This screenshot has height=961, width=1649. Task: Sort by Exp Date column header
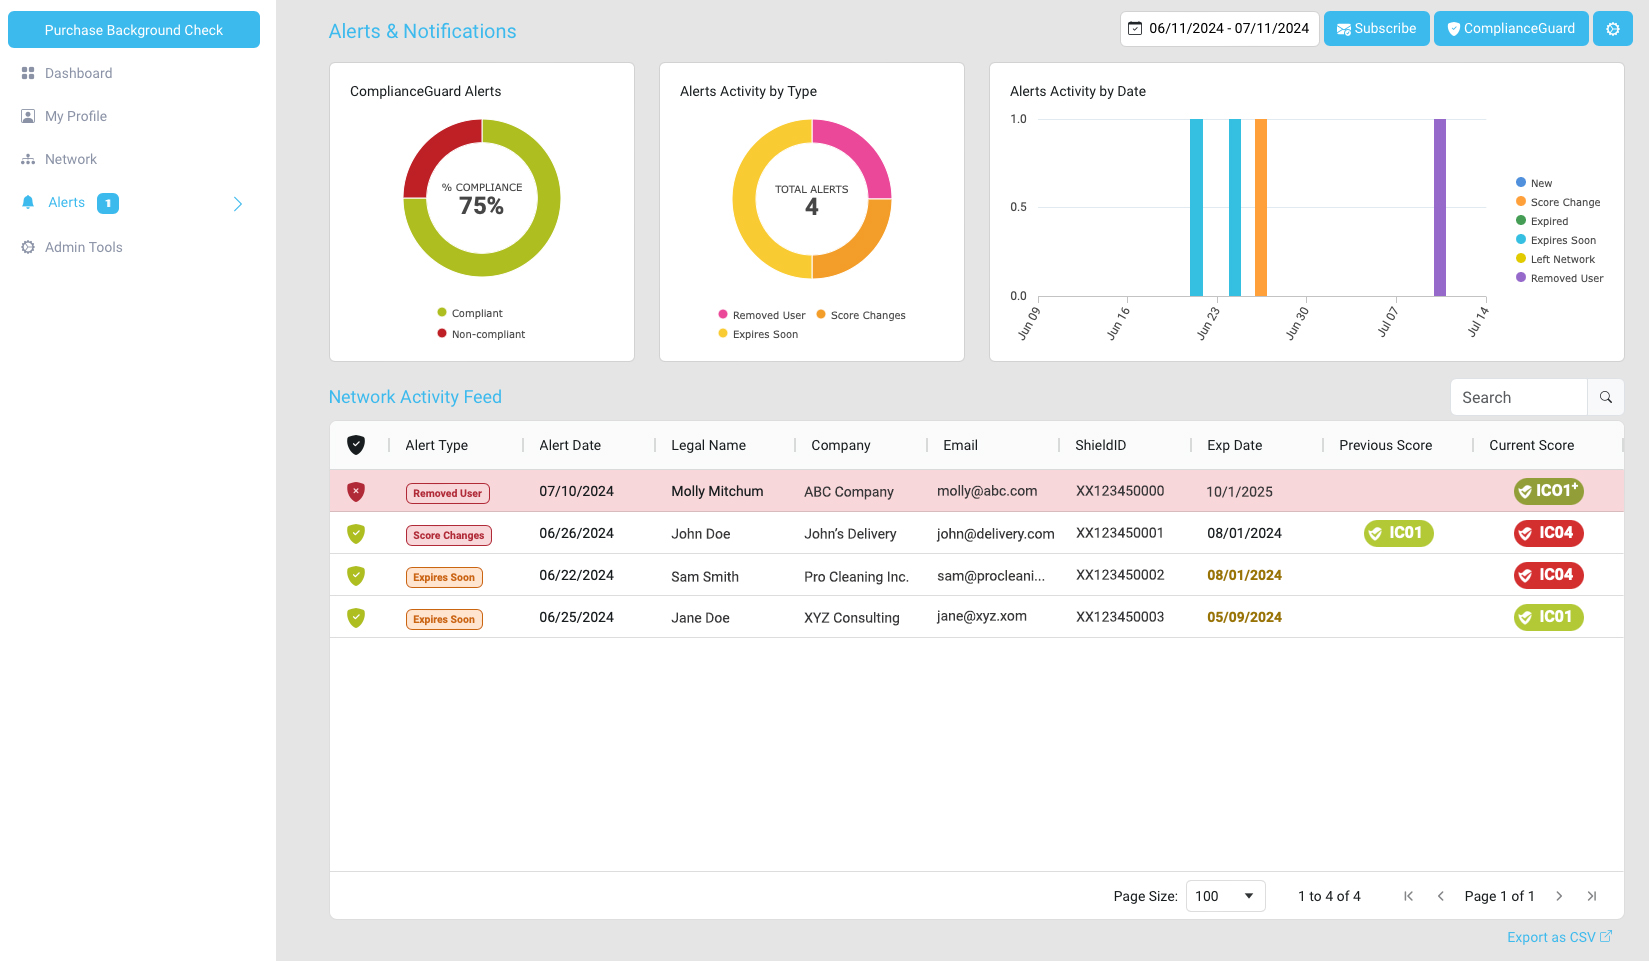click(1234, 445)
